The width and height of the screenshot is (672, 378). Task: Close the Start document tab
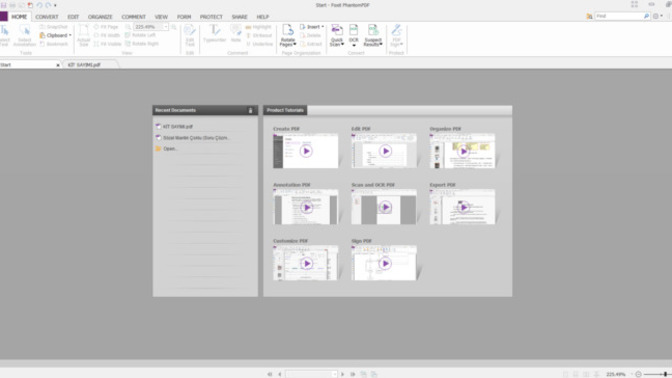coord(58,65)
